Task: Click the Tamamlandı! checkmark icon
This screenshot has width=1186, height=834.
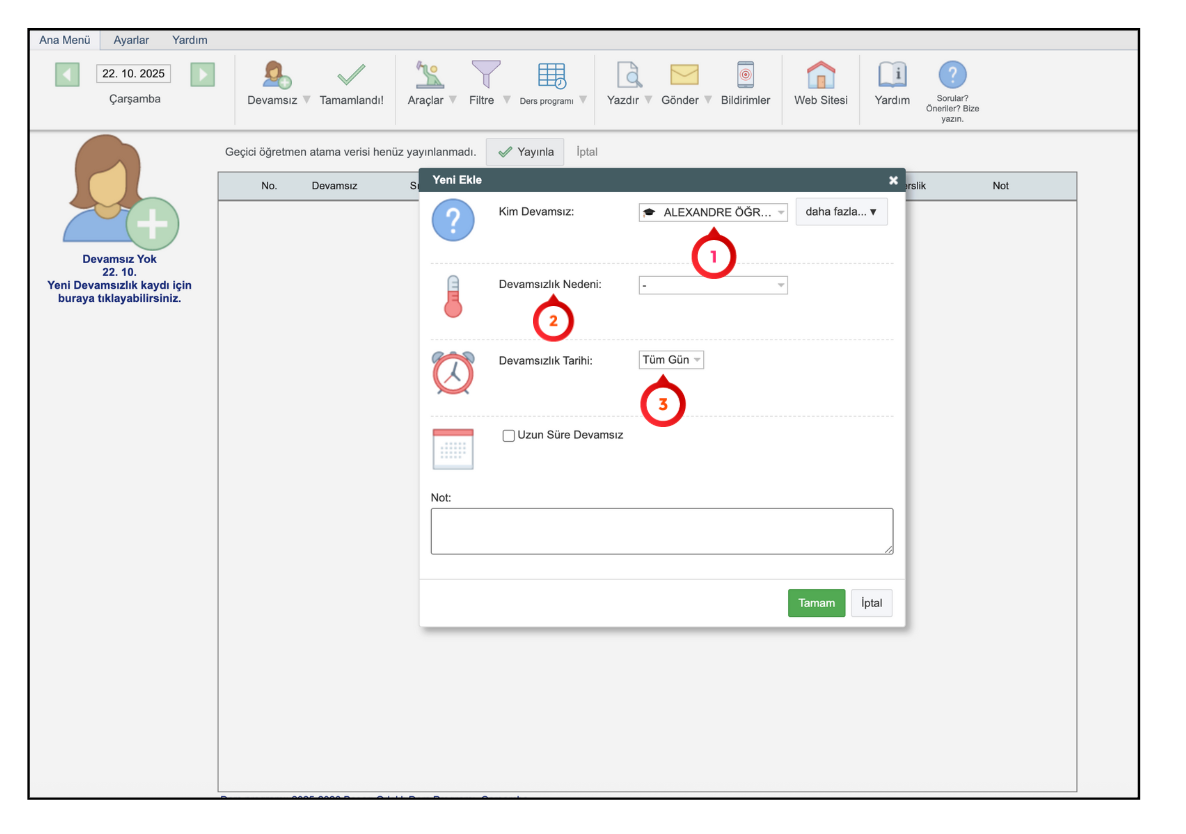Action: click(351, 75)
